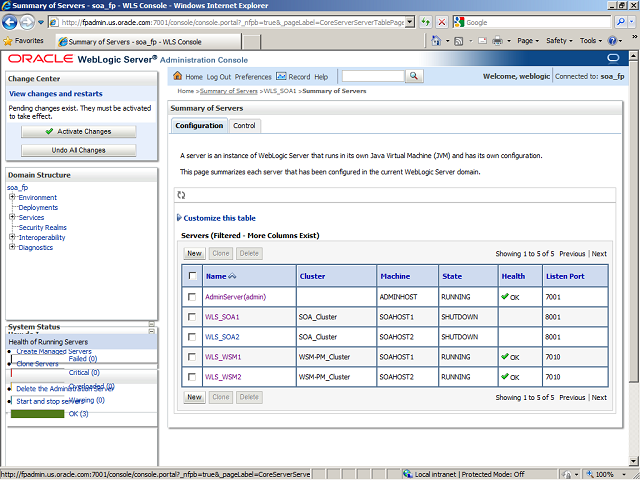Click the IE page refresh icon
Screen dimensions: 640x480
426,22
